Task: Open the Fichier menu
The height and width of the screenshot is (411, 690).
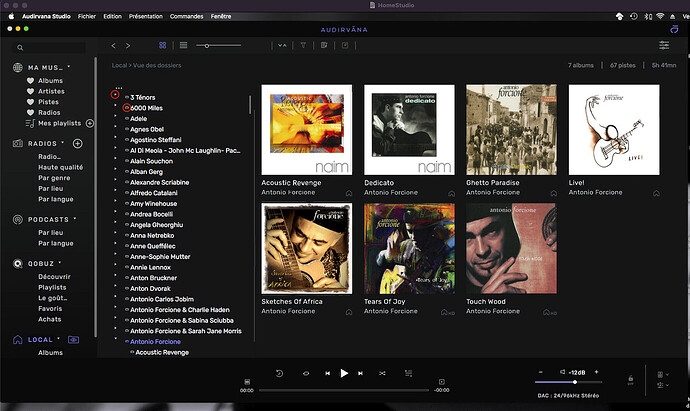Action: [x=87, y=16]
